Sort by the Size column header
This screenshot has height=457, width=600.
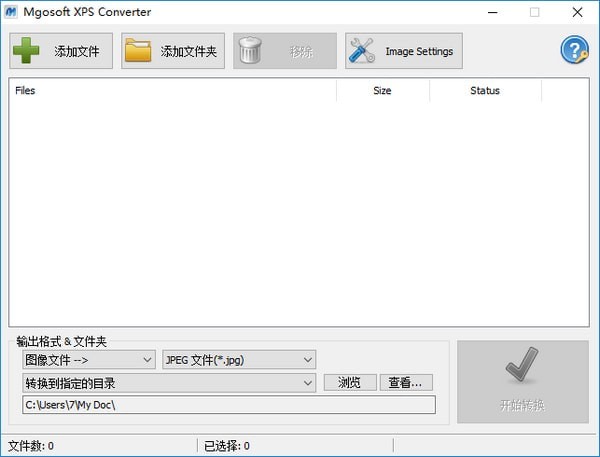[383, 91]
